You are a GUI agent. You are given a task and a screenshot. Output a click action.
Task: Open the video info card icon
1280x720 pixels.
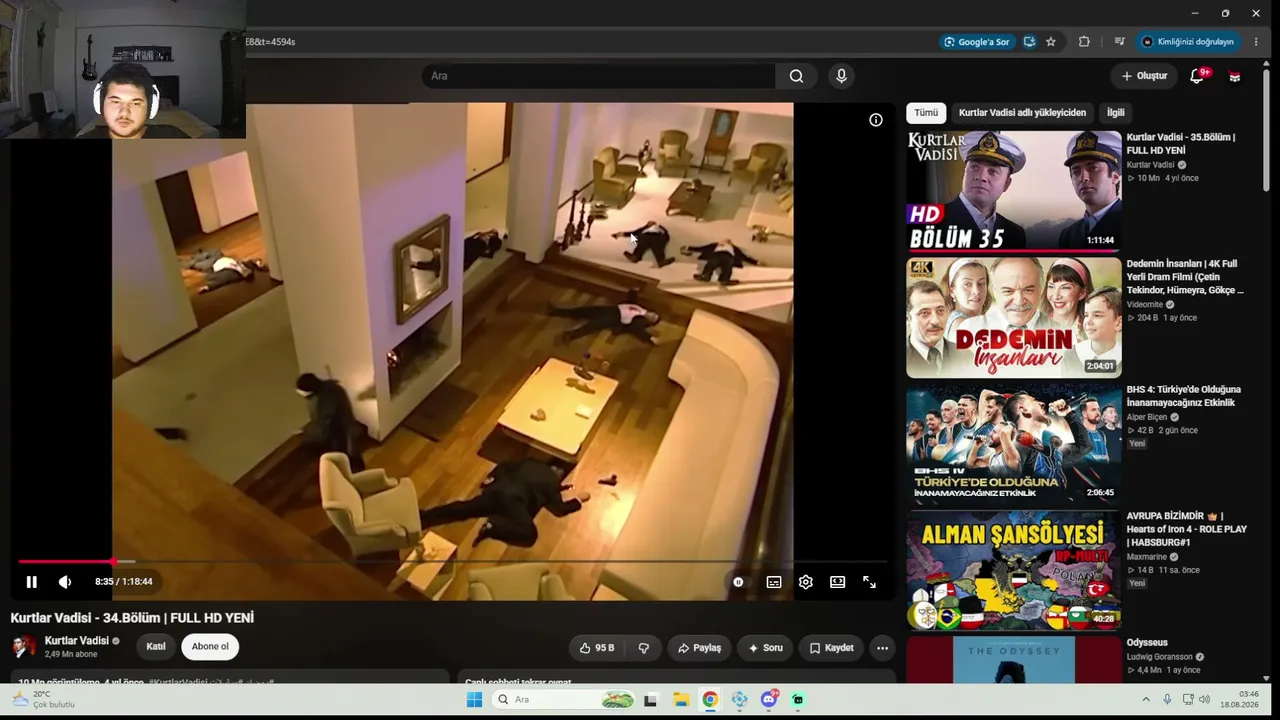pyautogui.click(x=876, y=120)
